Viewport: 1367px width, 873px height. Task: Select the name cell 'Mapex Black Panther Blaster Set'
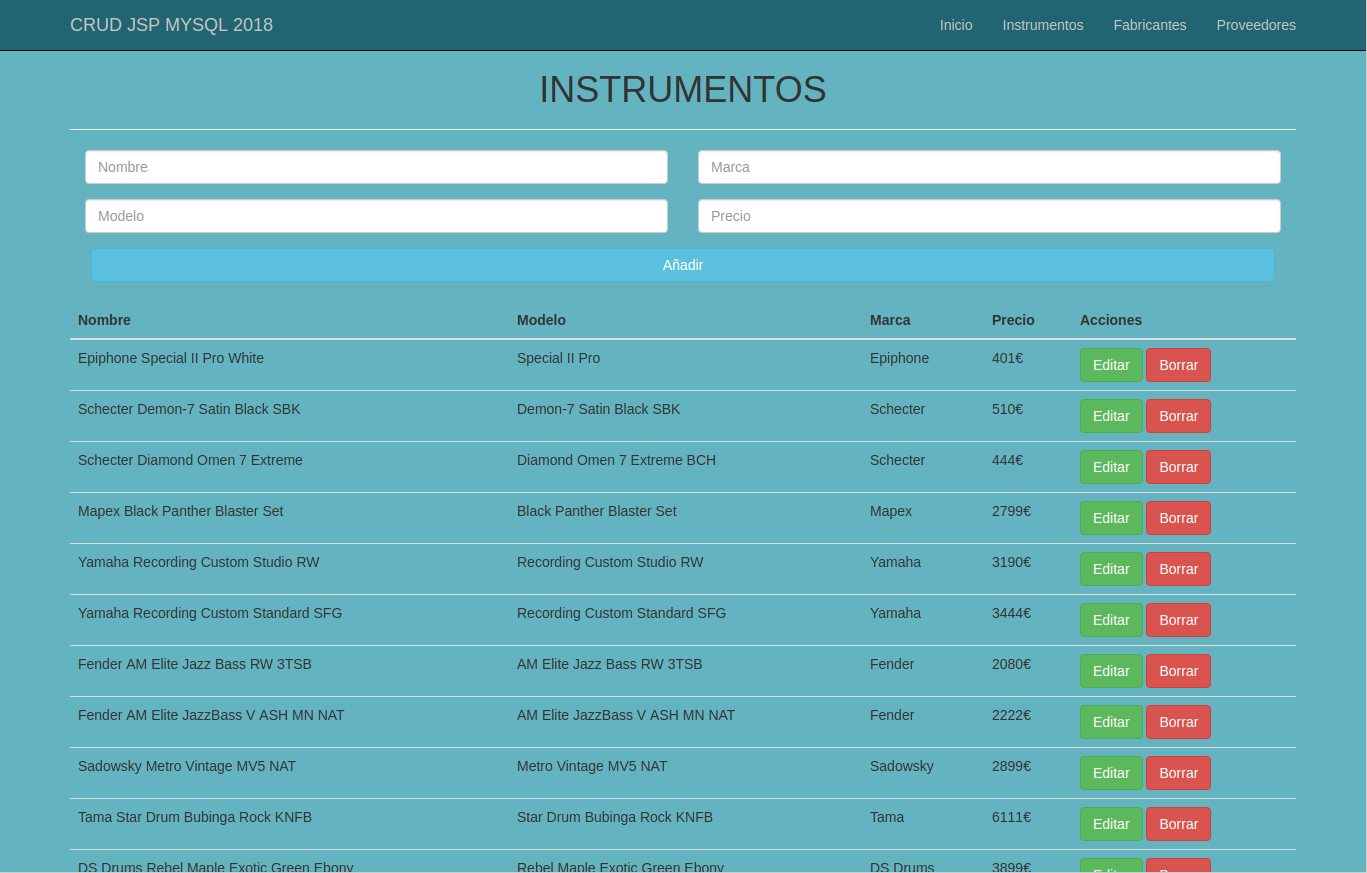[x=181, y=511]
